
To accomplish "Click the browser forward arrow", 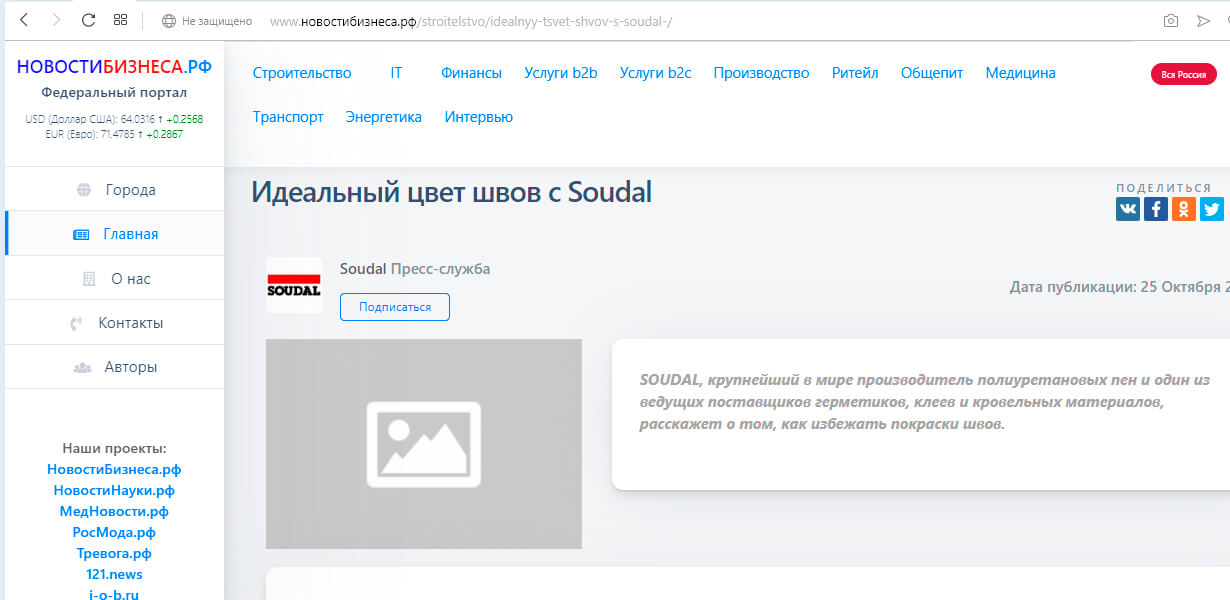I will pos(56,20).
